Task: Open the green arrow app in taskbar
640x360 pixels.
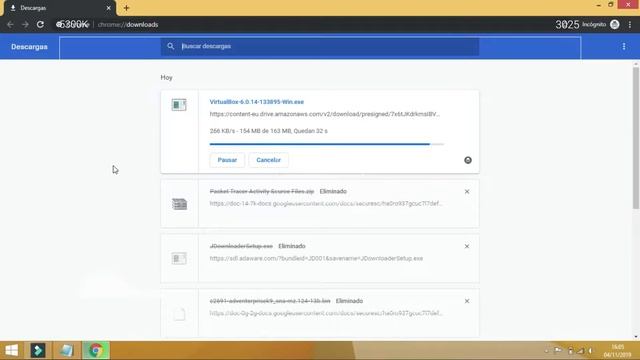Action: tap(38, 350)
